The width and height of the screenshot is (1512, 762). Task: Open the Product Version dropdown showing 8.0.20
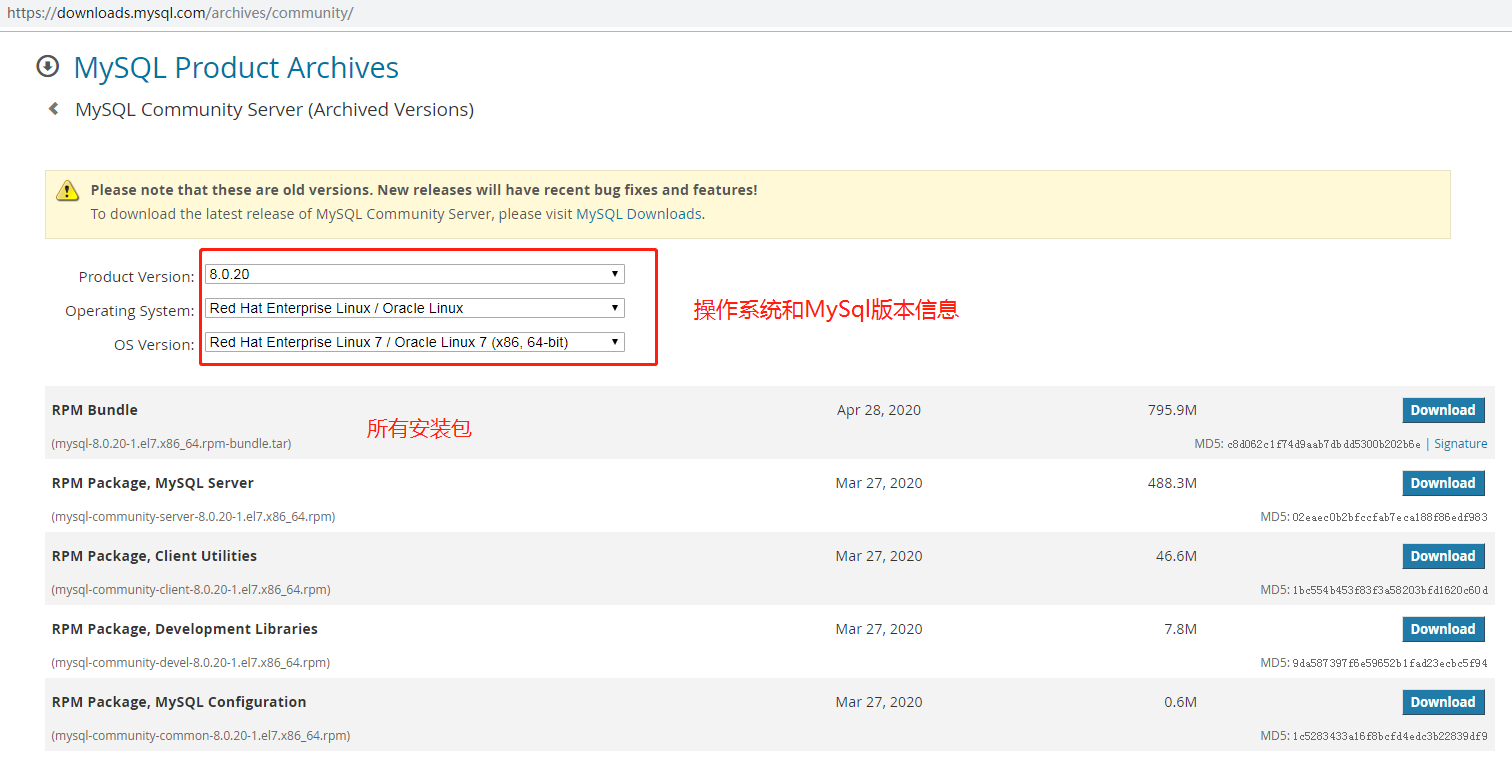click(415, 274)
